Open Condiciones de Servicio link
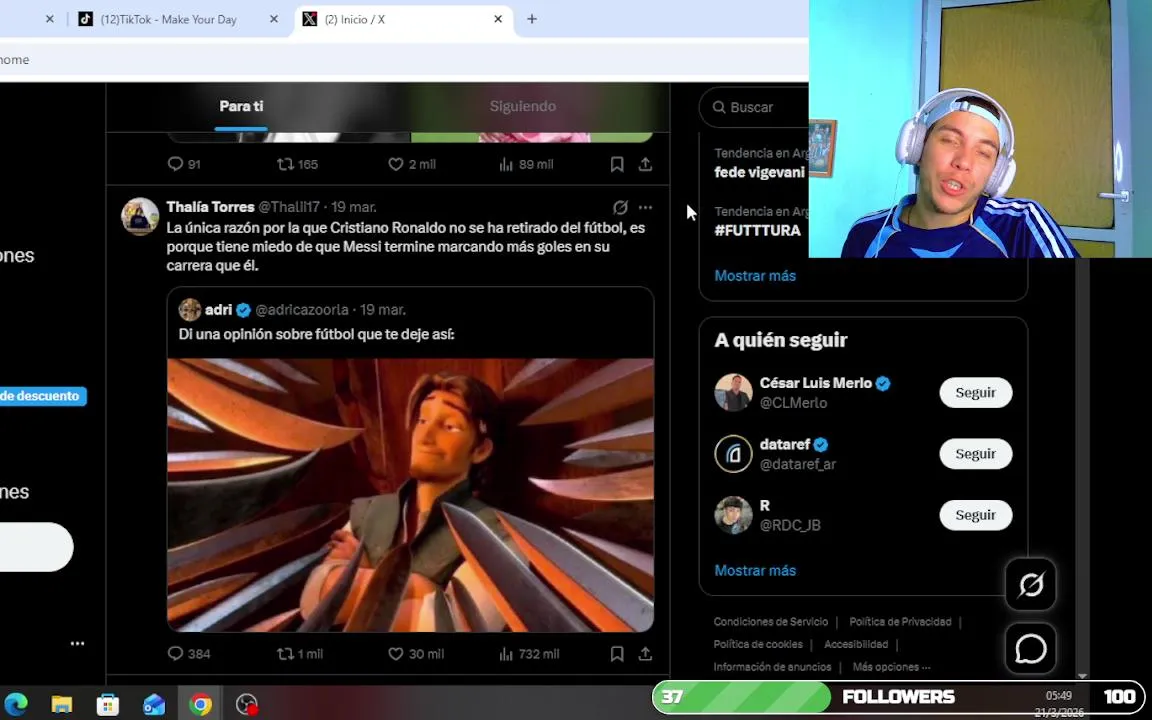 tap(771, 622)
